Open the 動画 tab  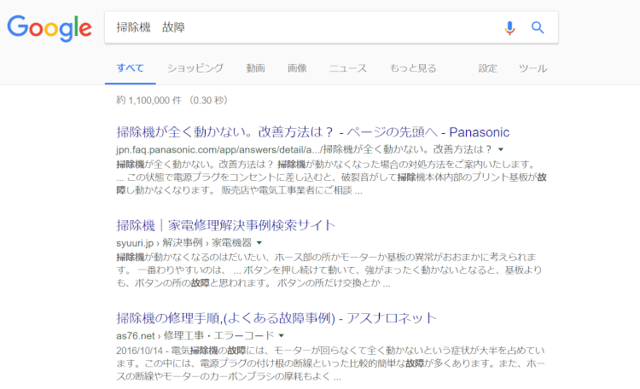click(x=256, y=68)
